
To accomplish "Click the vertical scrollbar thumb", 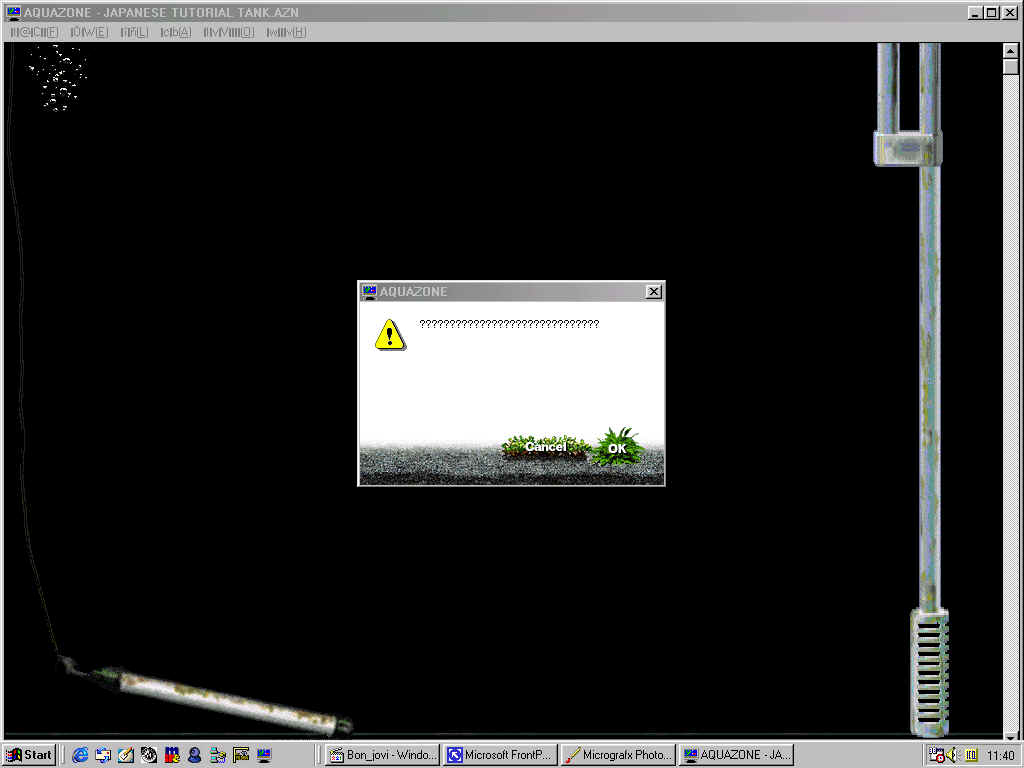I will coord(1010,67).
